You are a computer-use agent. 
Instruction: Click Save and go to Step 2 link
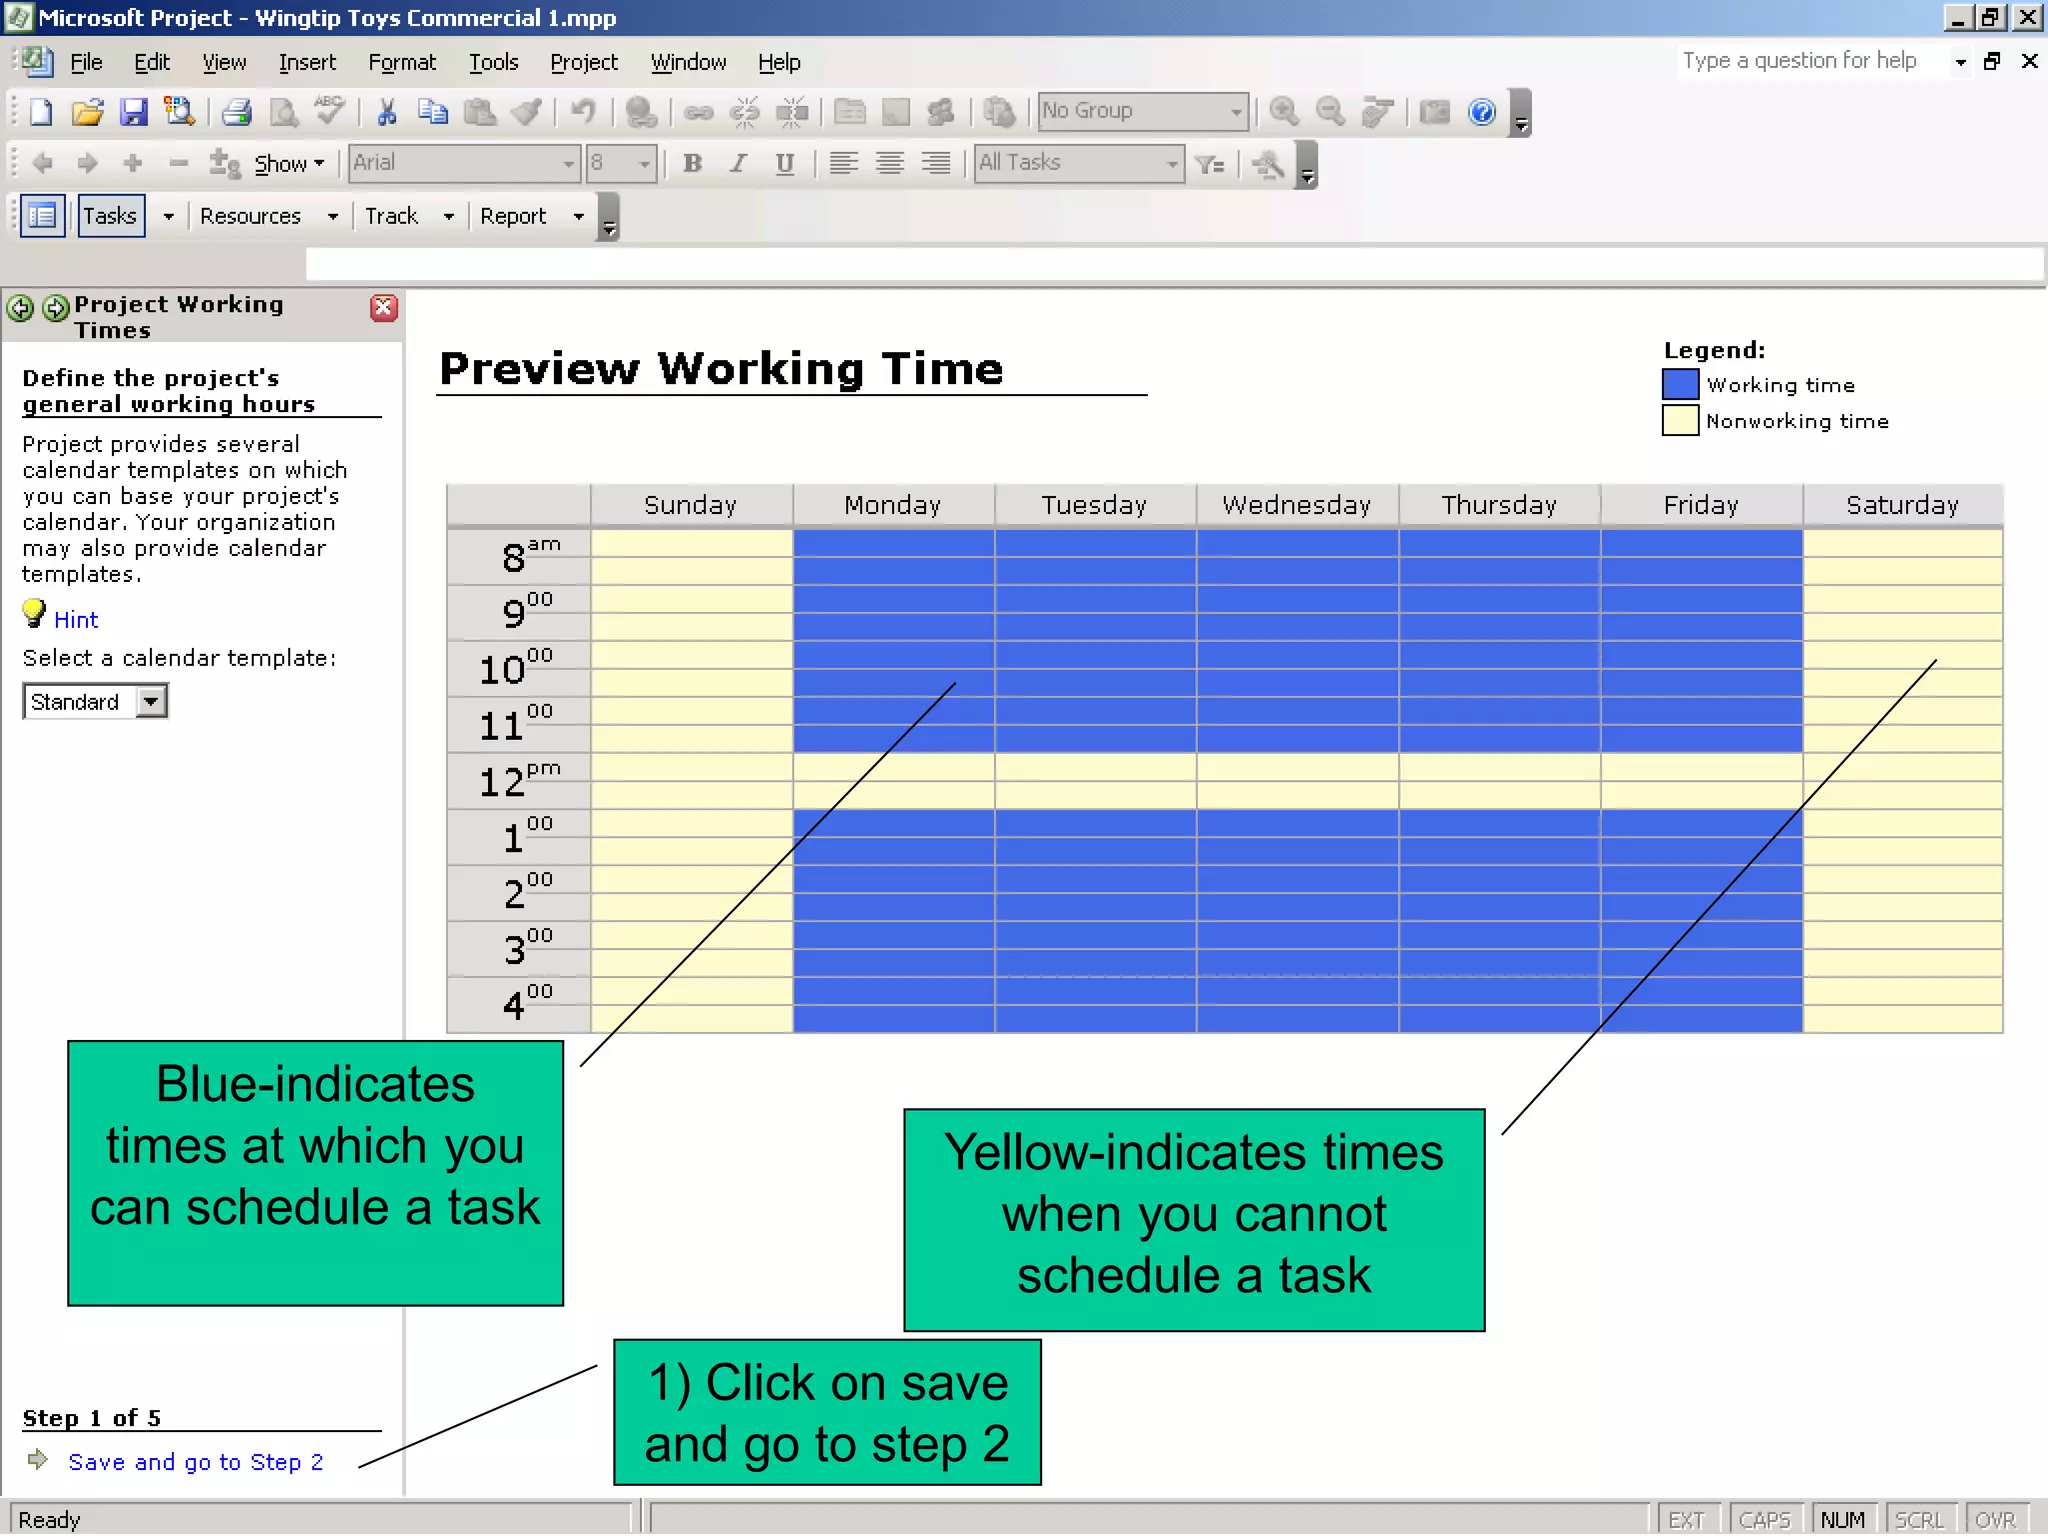click(195, 1462)
